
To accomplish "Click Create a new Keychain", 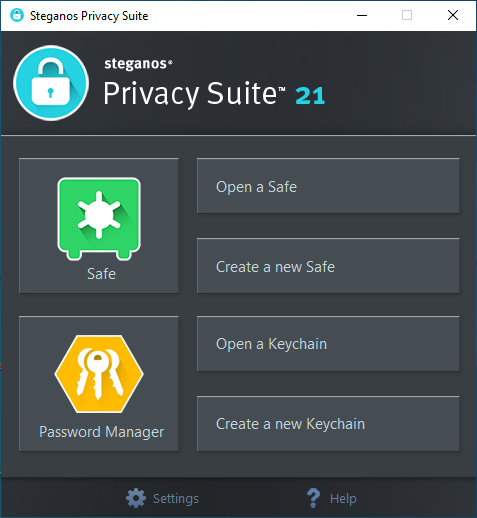I will [328, 424].
